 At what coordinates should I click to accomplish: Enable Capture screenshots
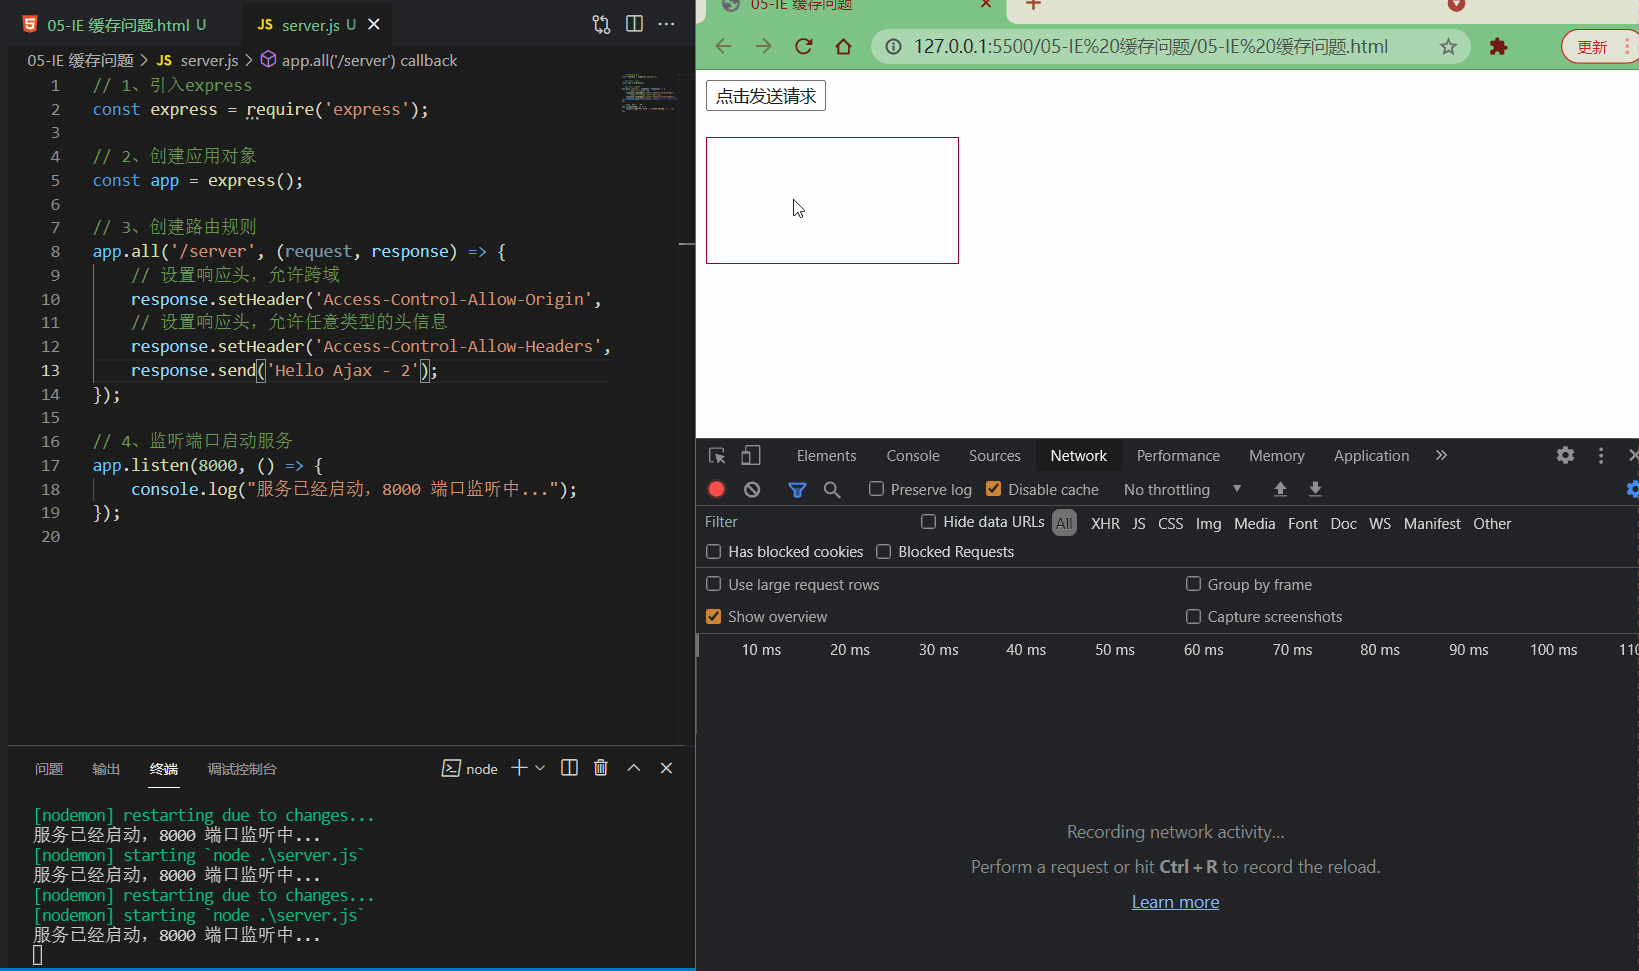pos(1193,616)
